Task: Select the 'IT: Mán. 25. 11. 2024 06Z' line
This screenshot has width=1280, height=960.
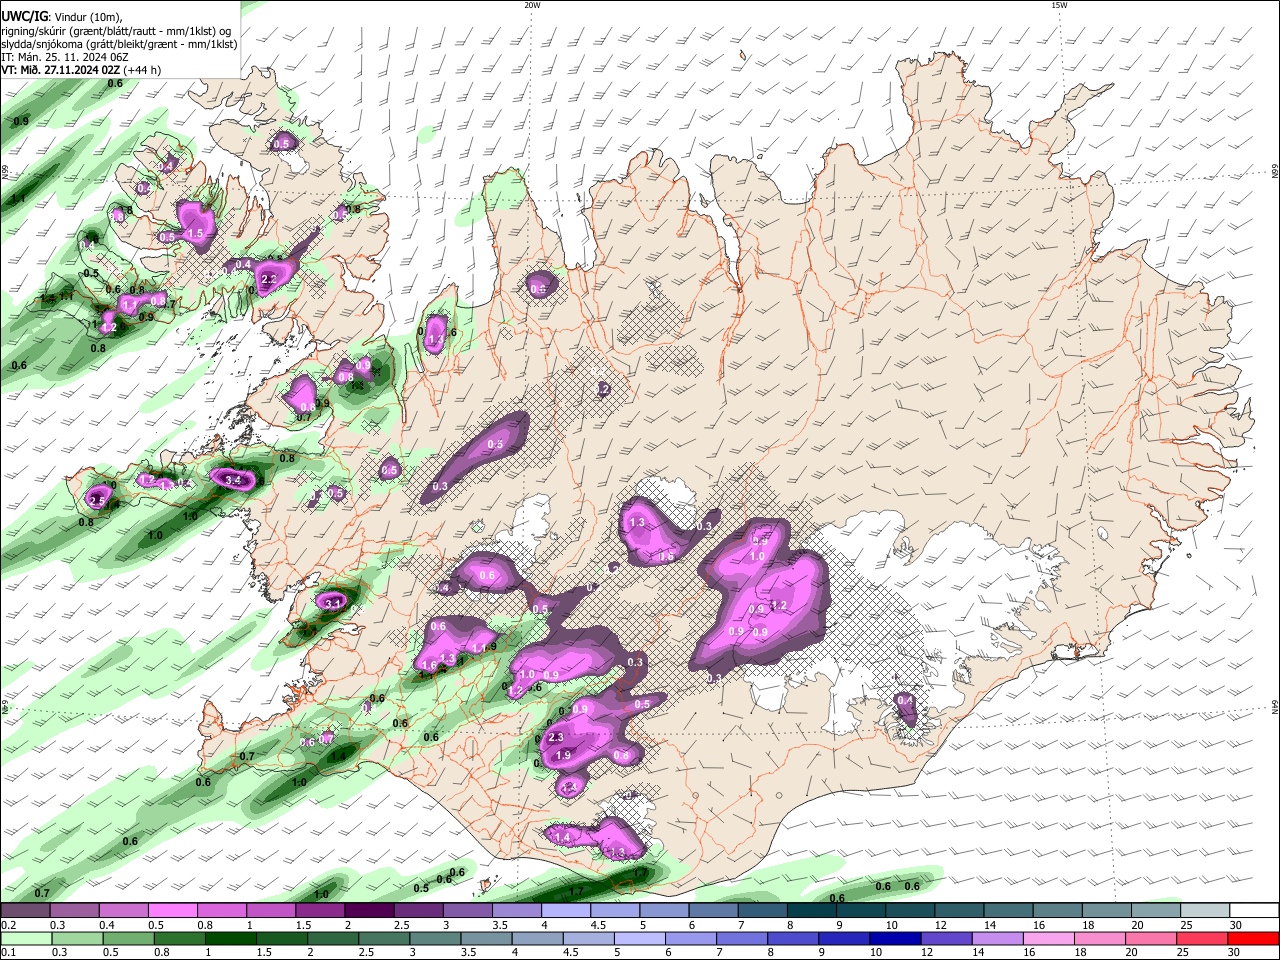Action: click(x=67, y=57)
